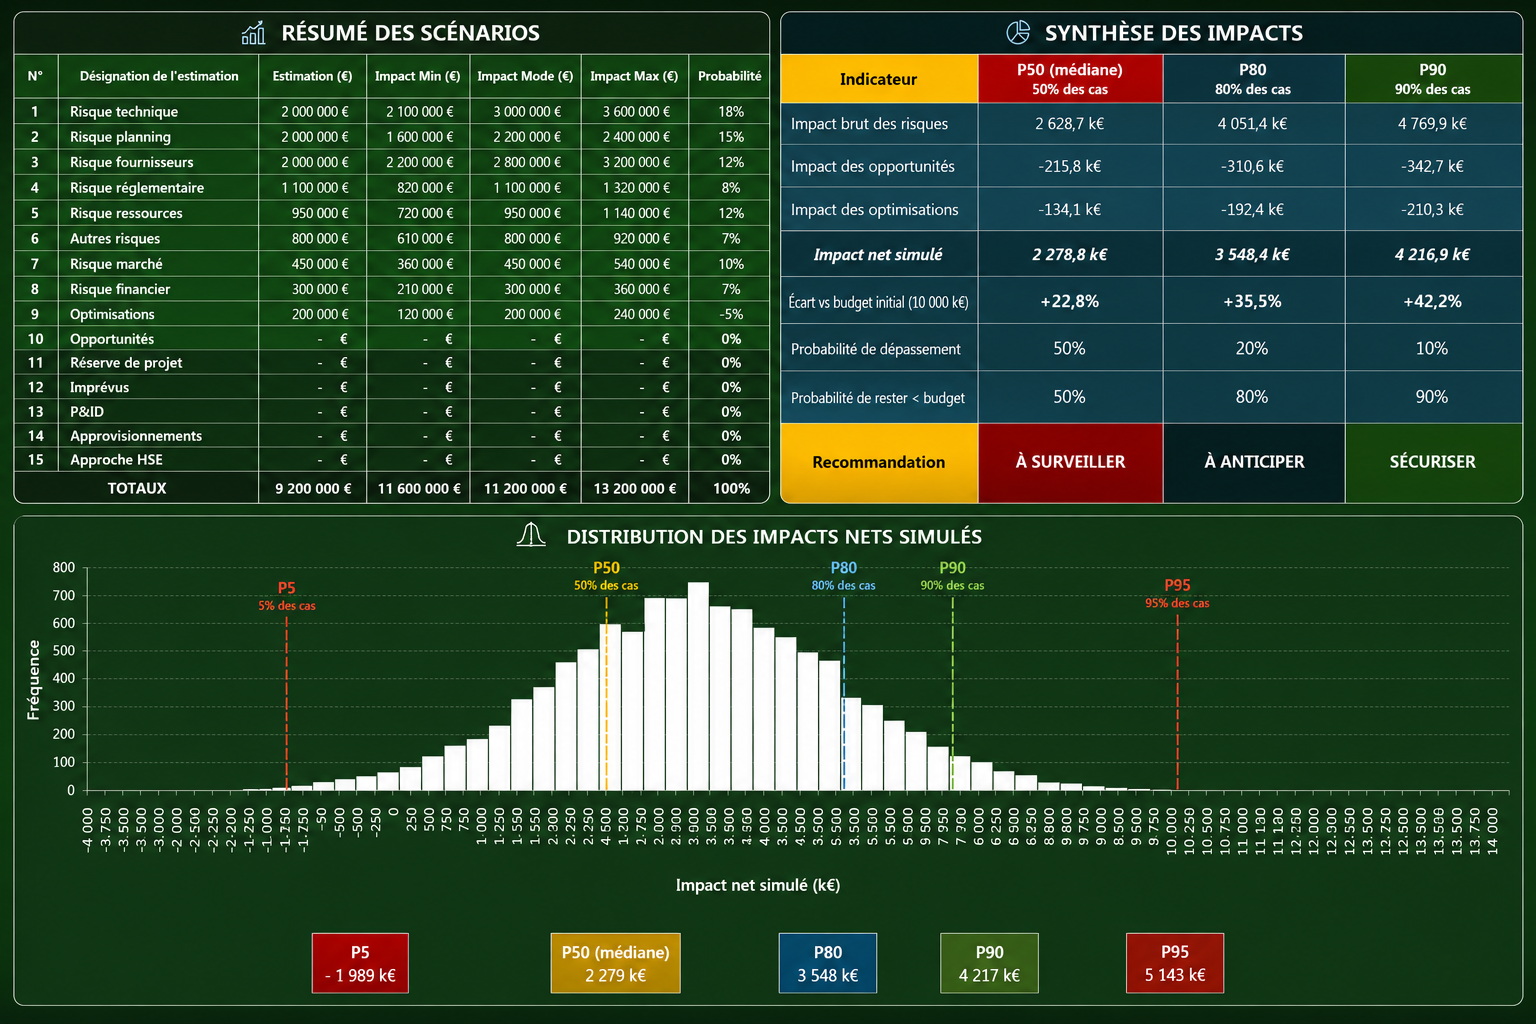Viewport: 1536px width, 1024px height.
Task: Click the bell curve icon beside Distribution title
Action: coord(531,536)
